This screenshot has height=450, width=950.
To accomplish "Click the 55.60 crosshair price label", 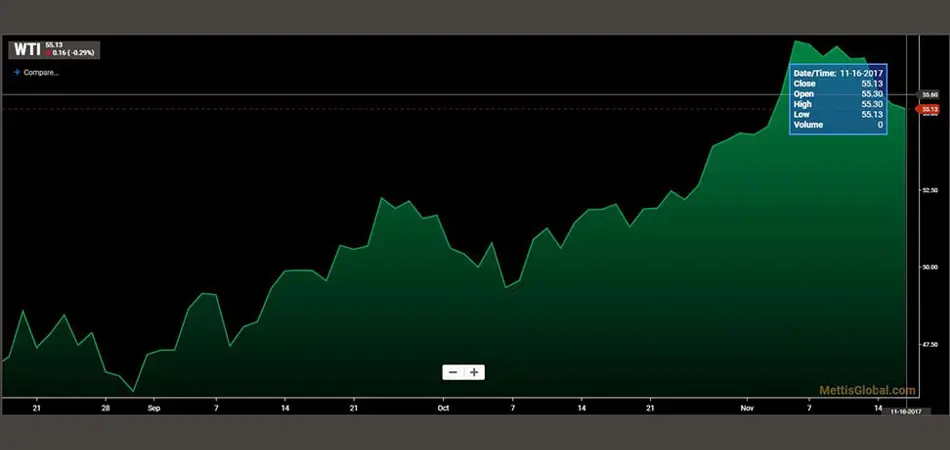I will pos(929,94).
